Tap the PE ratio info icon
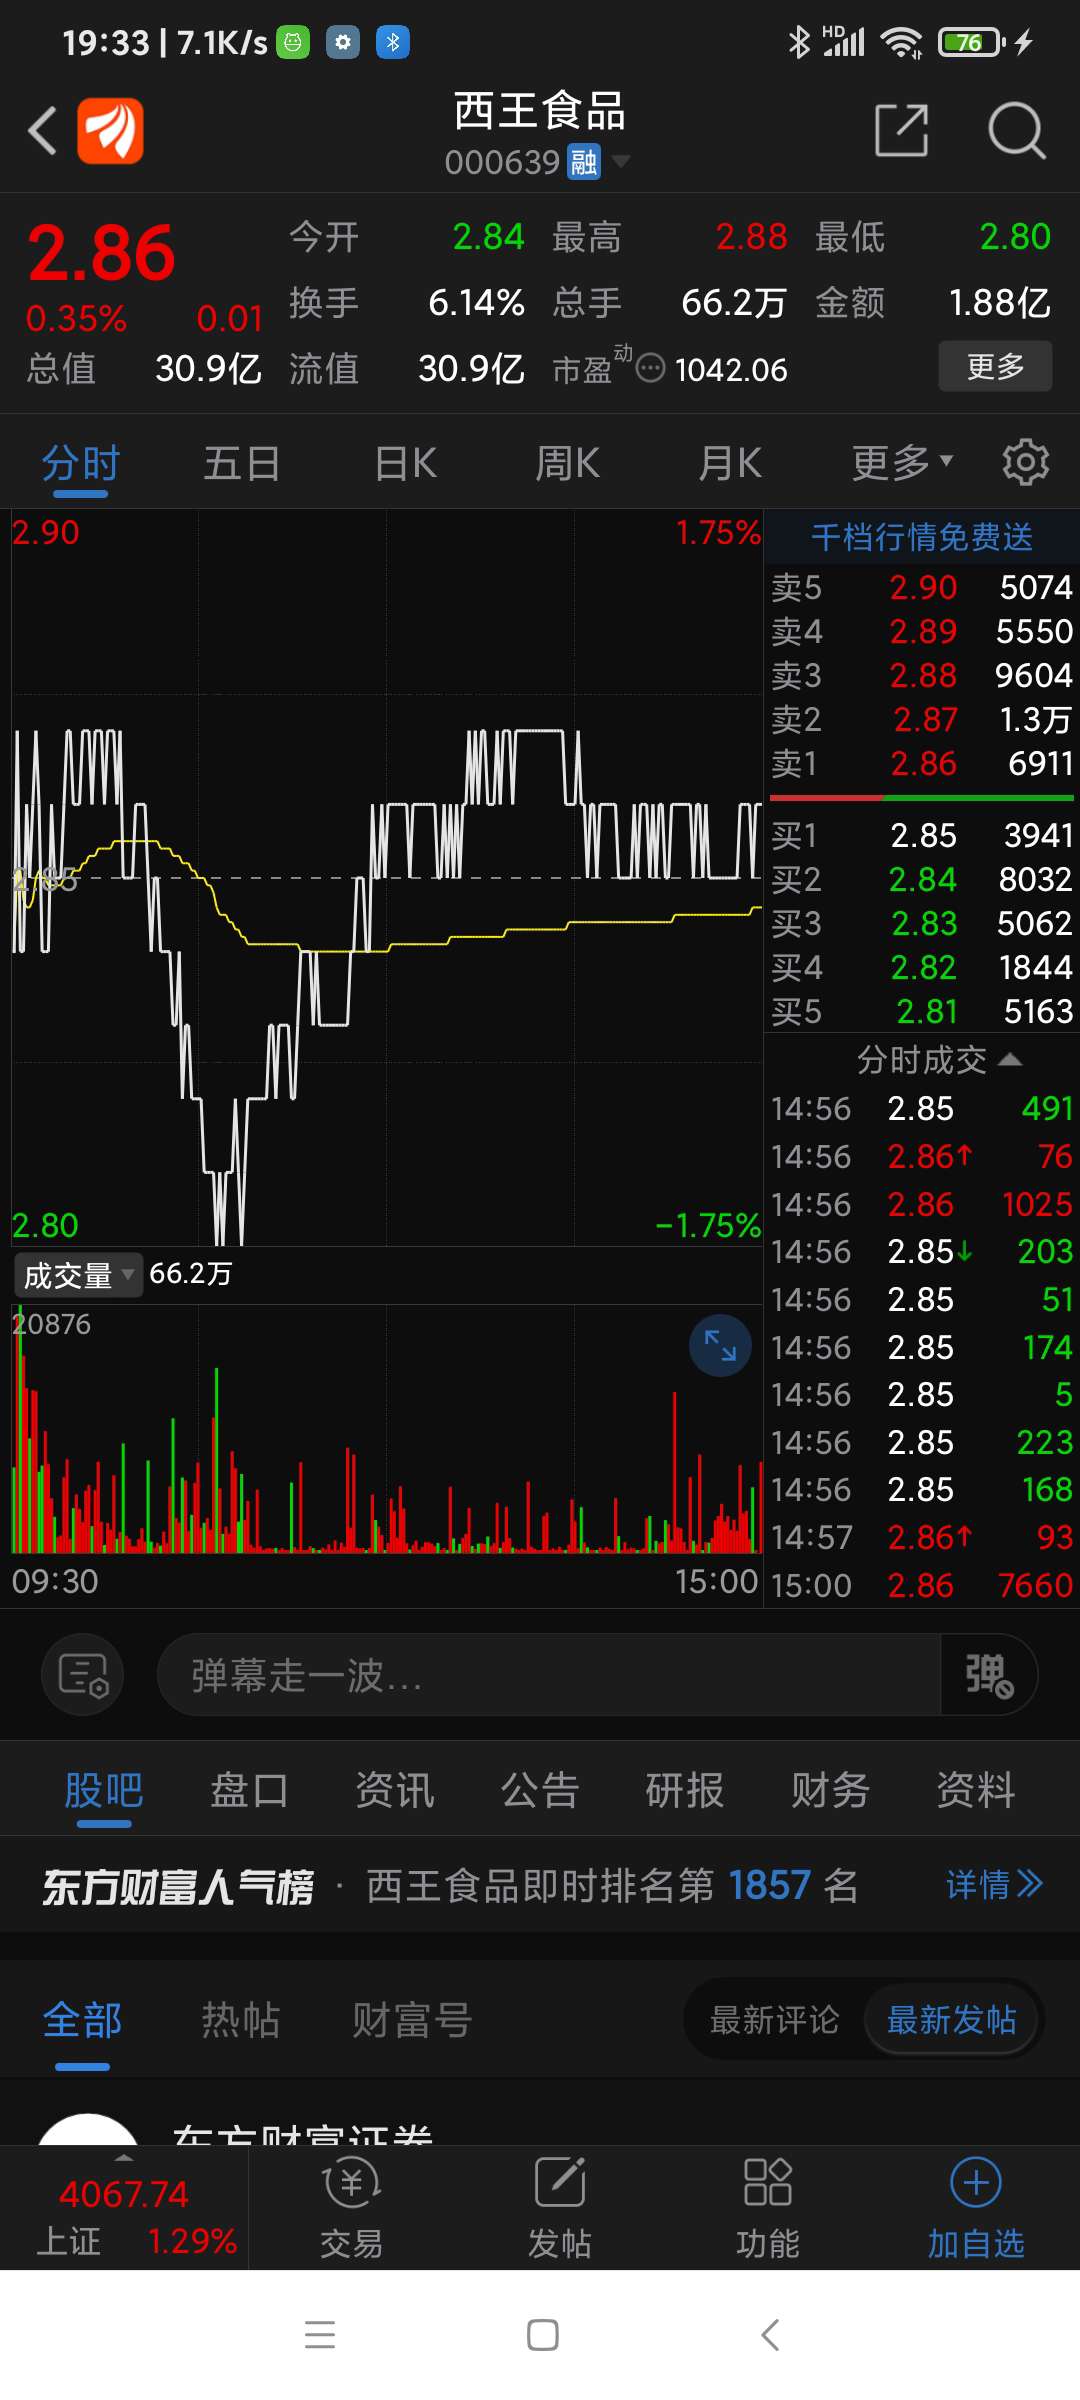Viewport: 1080px width, 2400px height. point(650,369)
